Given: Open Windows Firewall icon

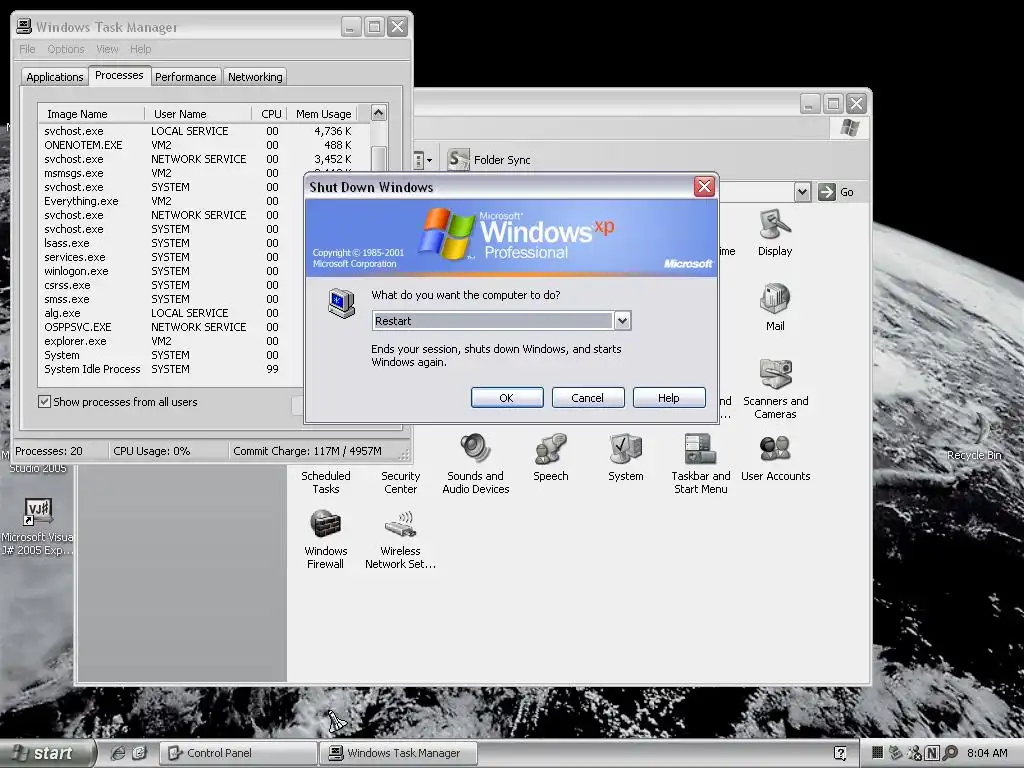Looking at the screenshot, I should (325, 539).
